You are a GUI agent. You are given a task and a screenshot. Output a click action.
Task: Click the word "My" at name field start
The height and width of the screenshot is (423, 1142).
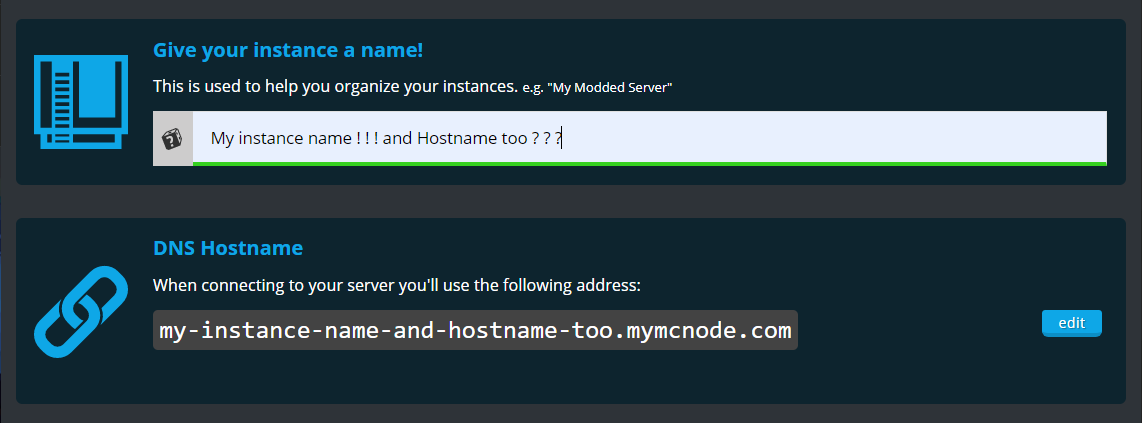click(221, 138)
